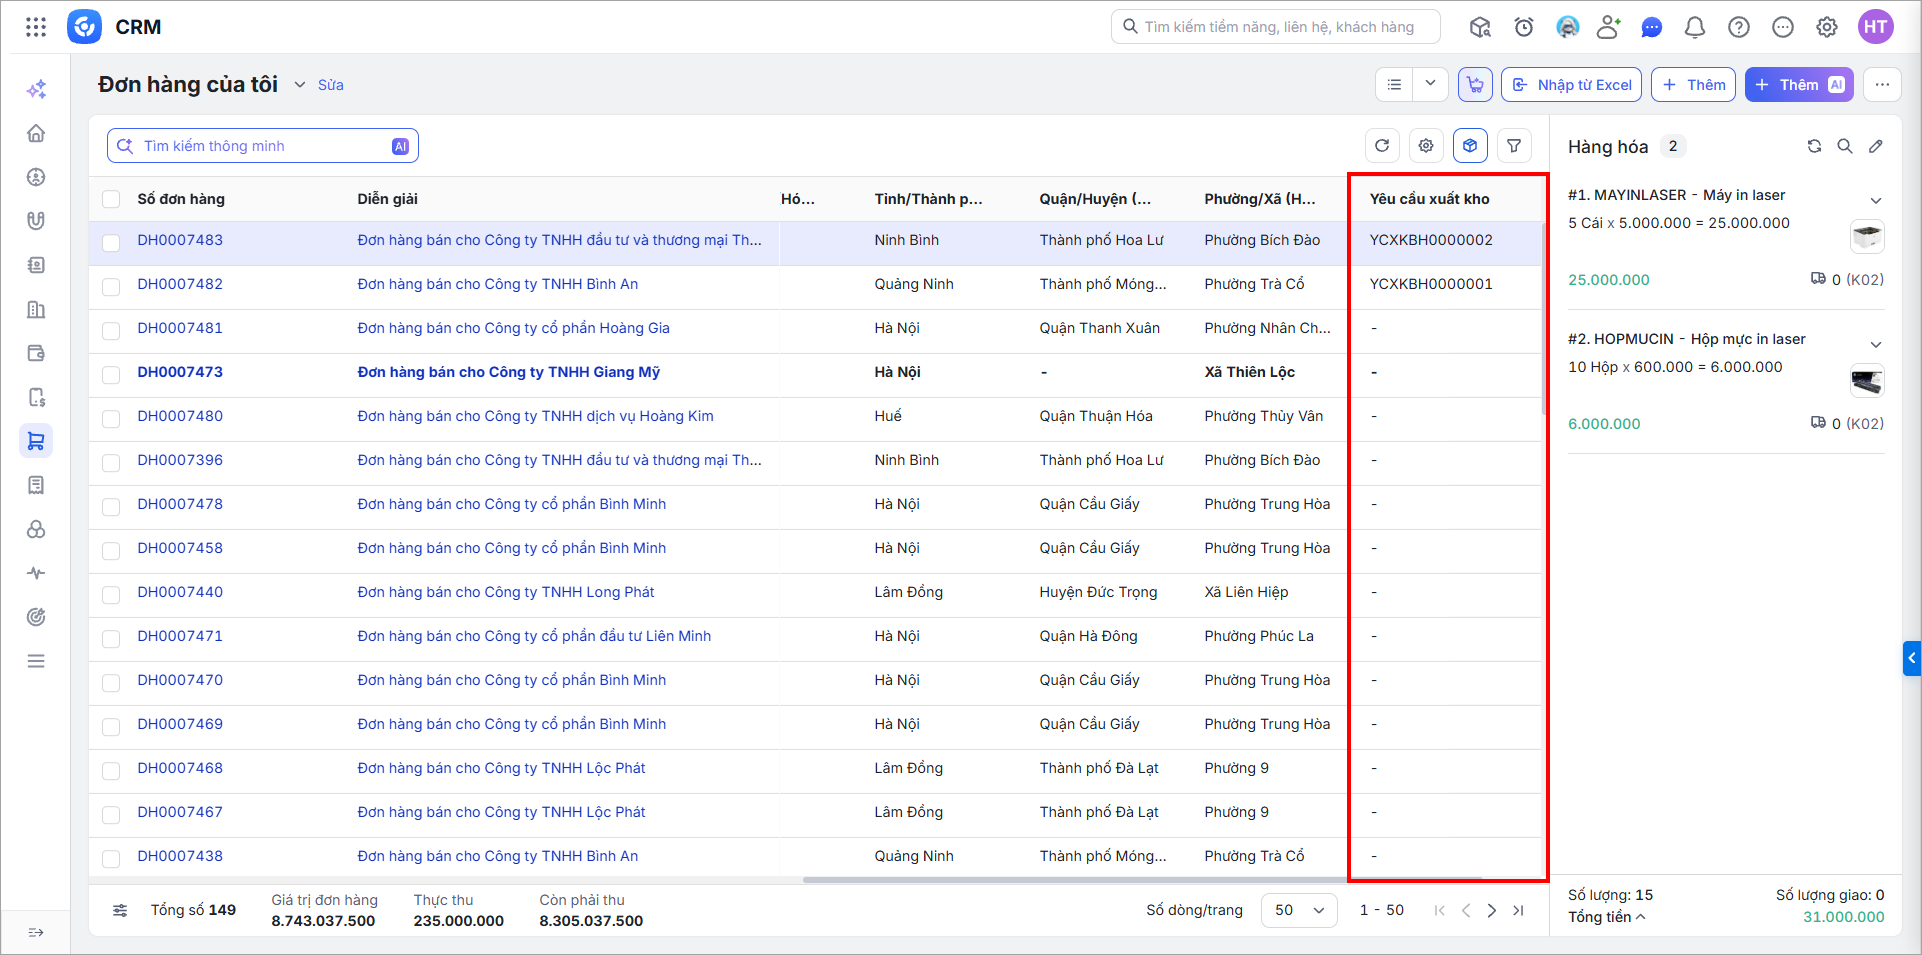The height and width of the screenshot is (955, 1922).
Task: Open the rows-per-page dropdown showing 50
Action: coord(1299,910)
